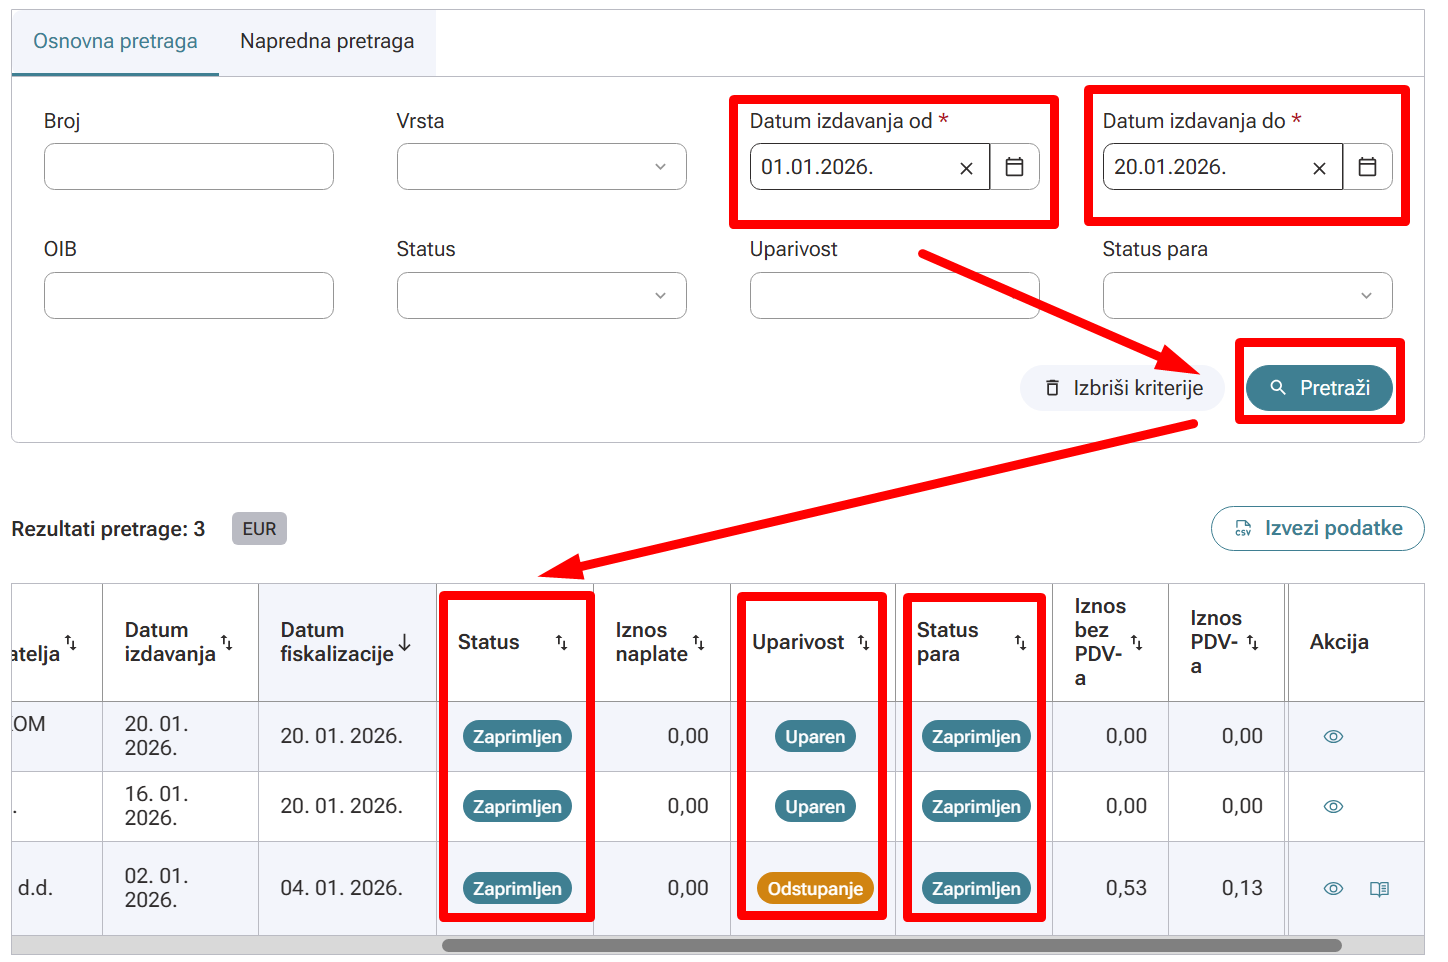Open book icon in third row actions

[x=1379, y=889]
